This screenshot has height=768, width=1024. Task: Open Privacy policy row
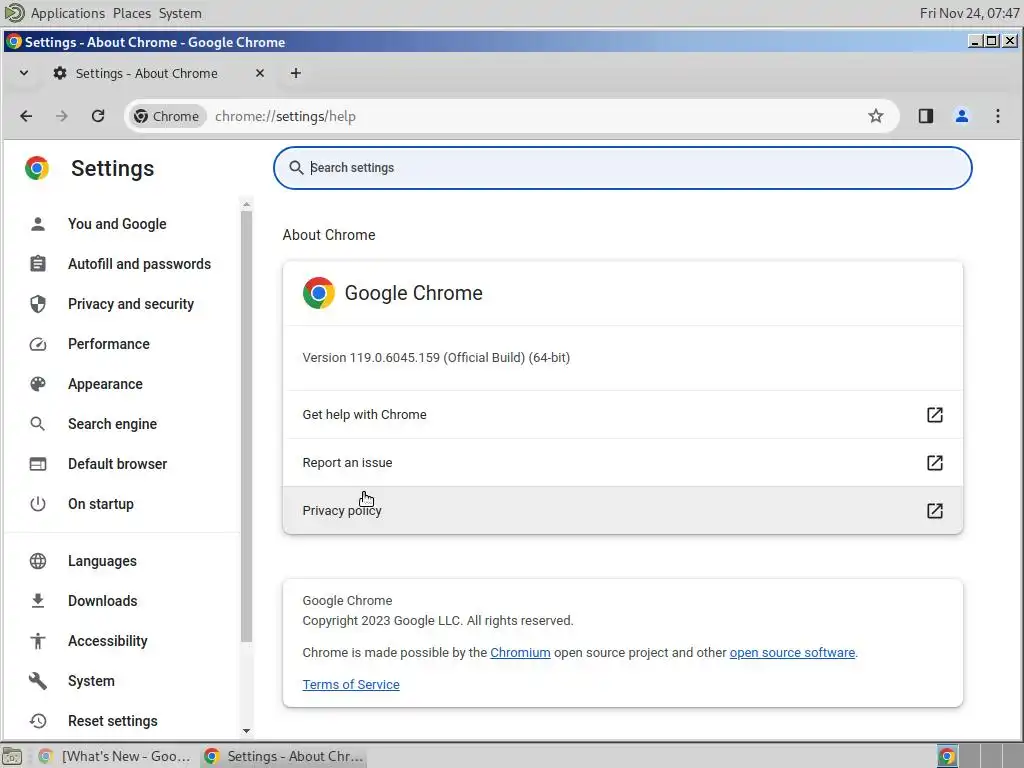(x=622, y=510)
